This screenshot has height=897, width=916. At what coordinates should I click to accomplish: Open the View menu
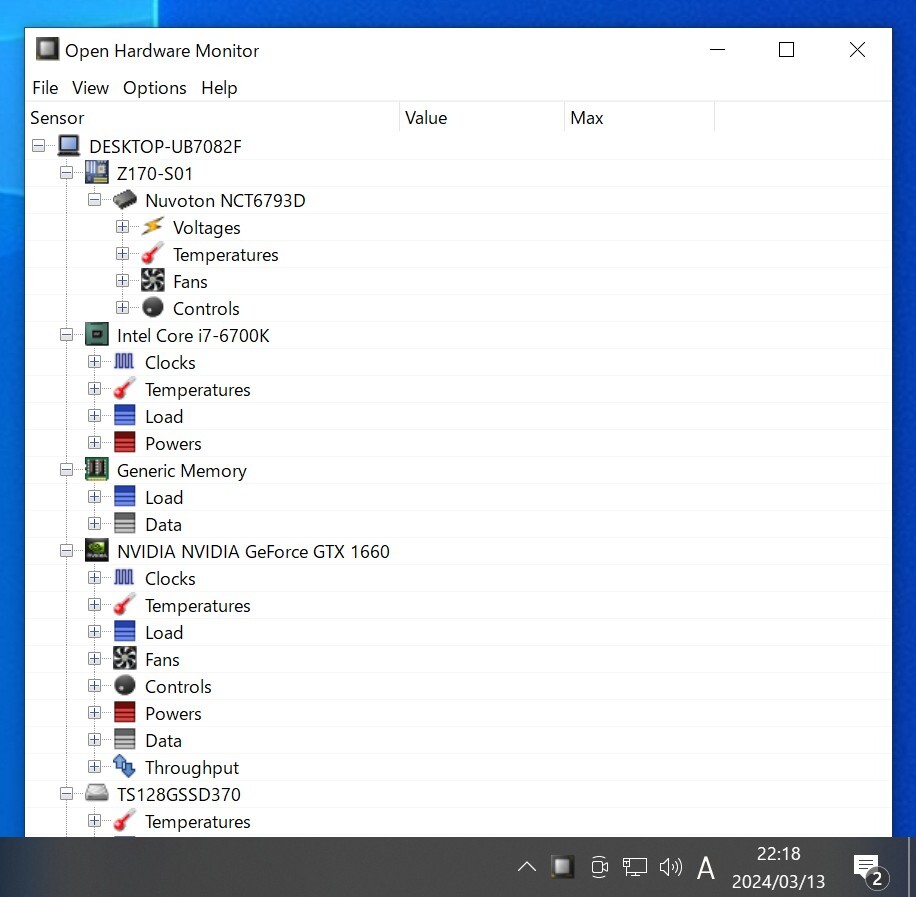[90, 88]
